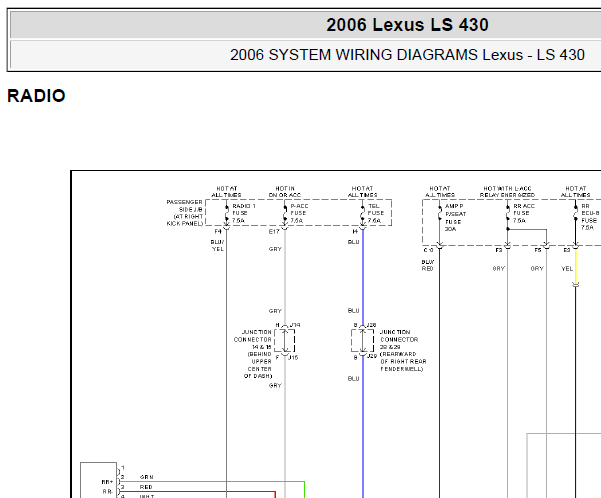Click the yellow wire segment below RR ECU-B fuse
The height and width of the screenshot is (498, 601).
tap(575, 265)
